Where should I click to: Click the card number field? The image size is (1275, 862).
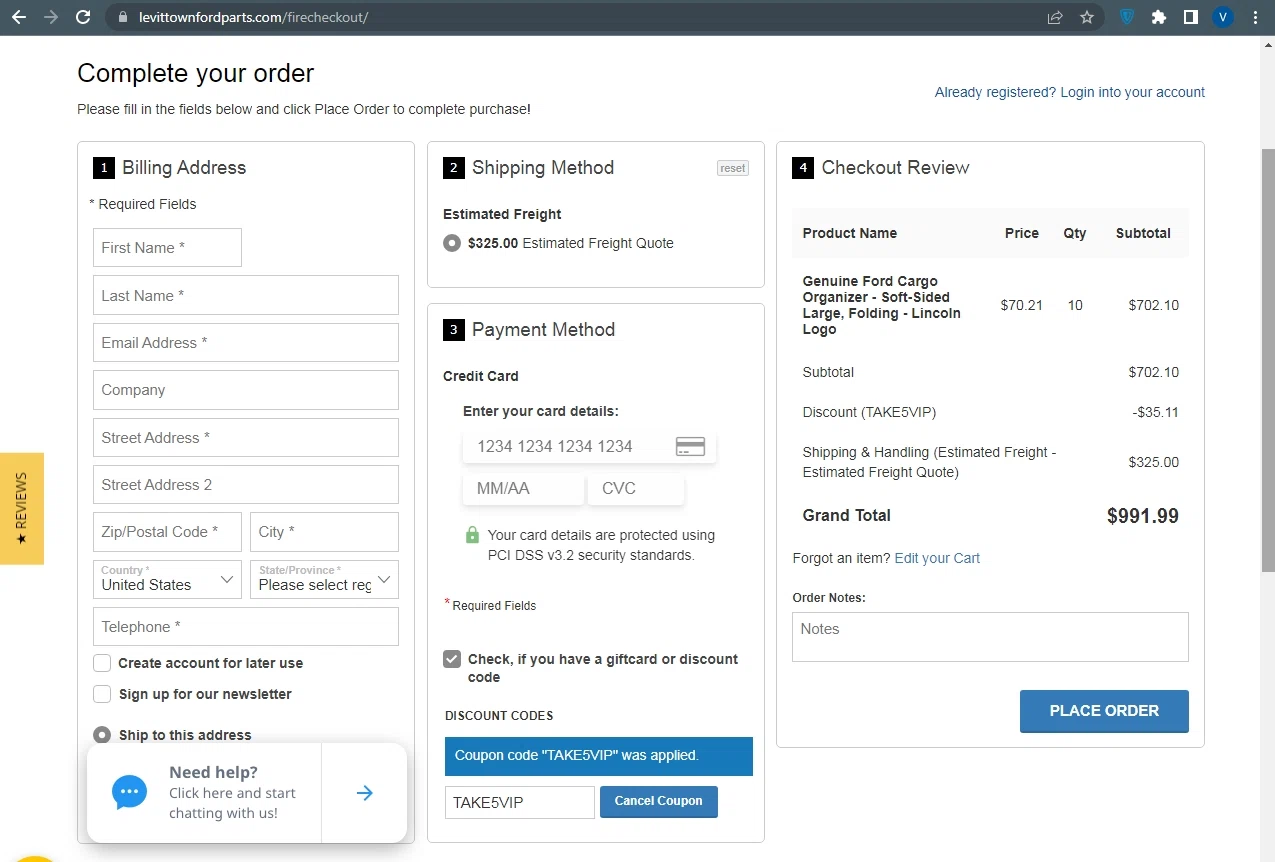tap(589, 446)
